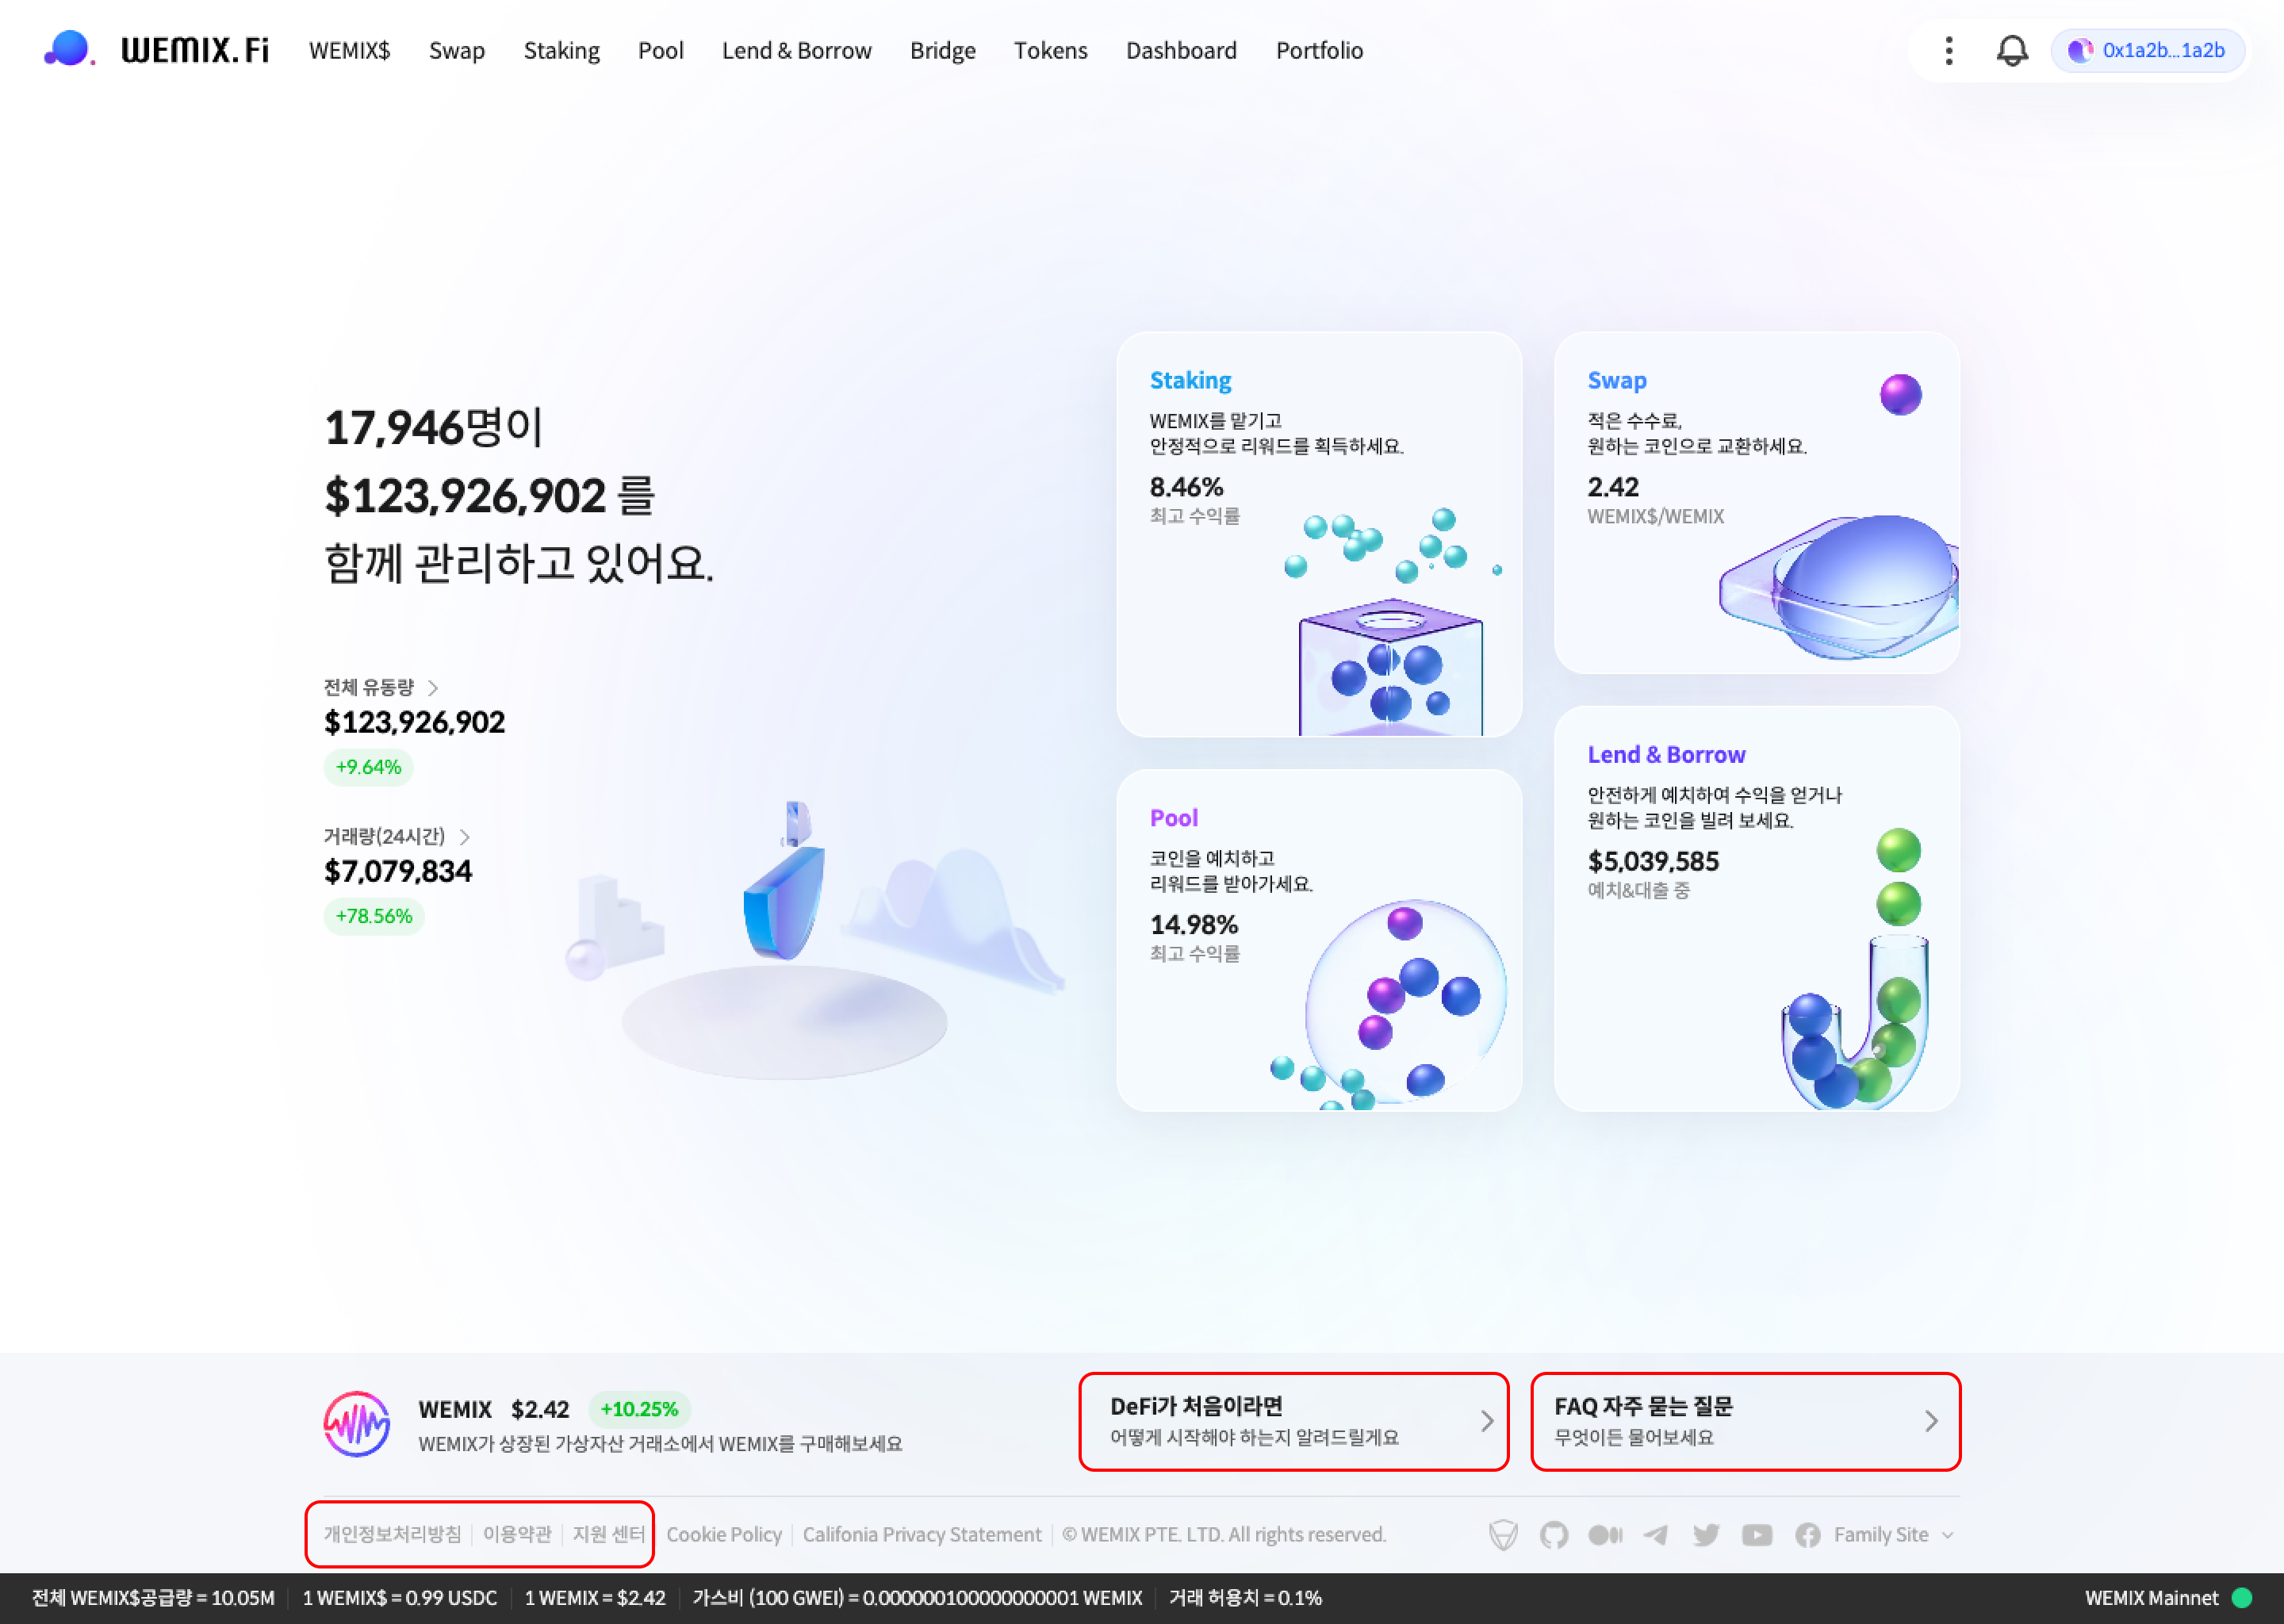Open the notifications bell
Screen dimensions: 2284x1624
tap(2012, 50)
